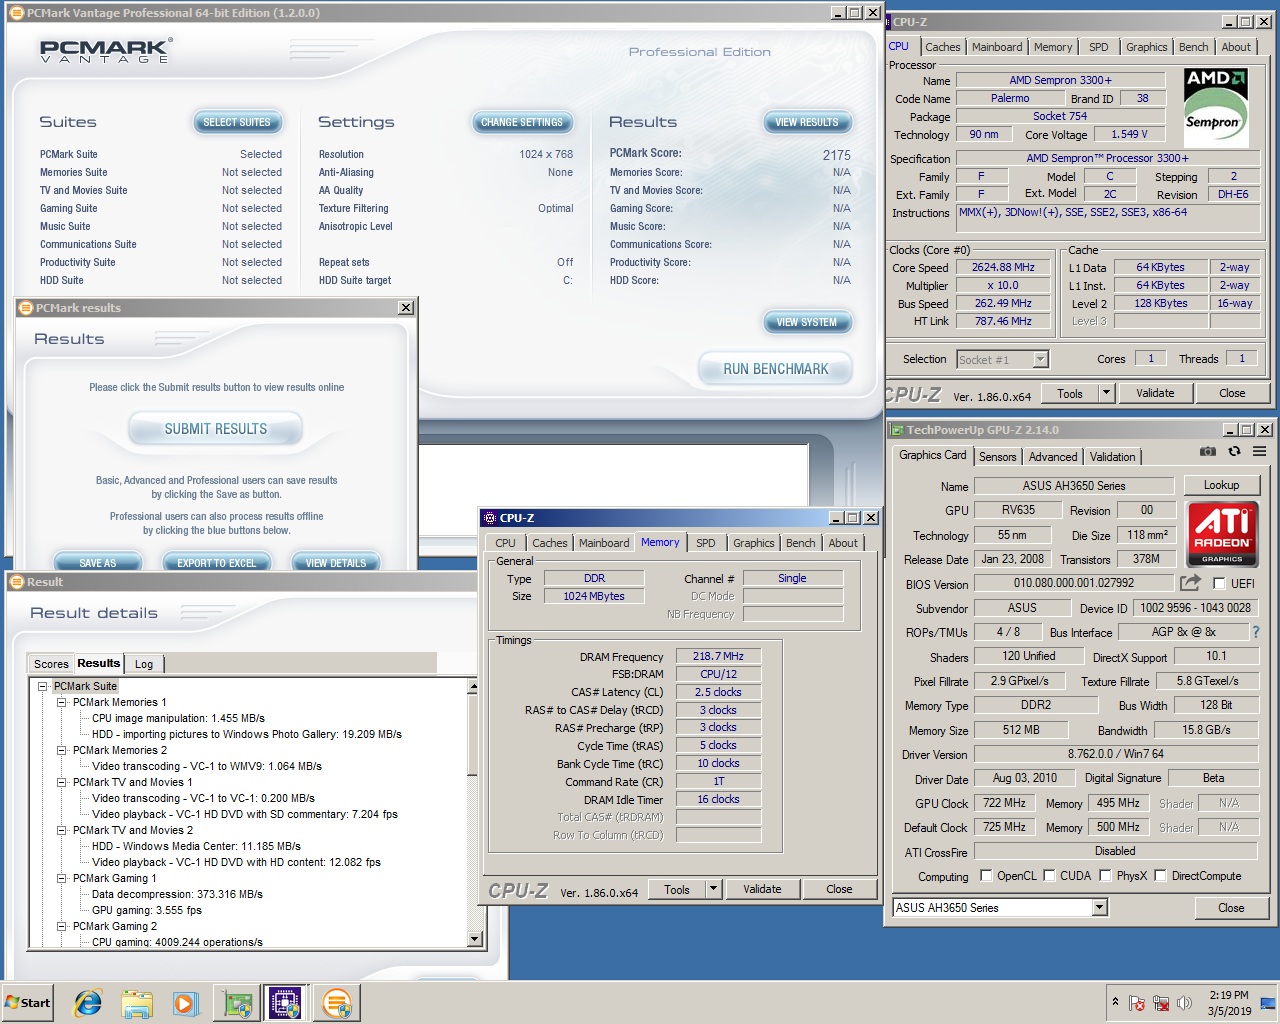Switch to the Sensors tab in GPU-Z
This screenshot has height=1024, width=1280.
tap(997, 457)
